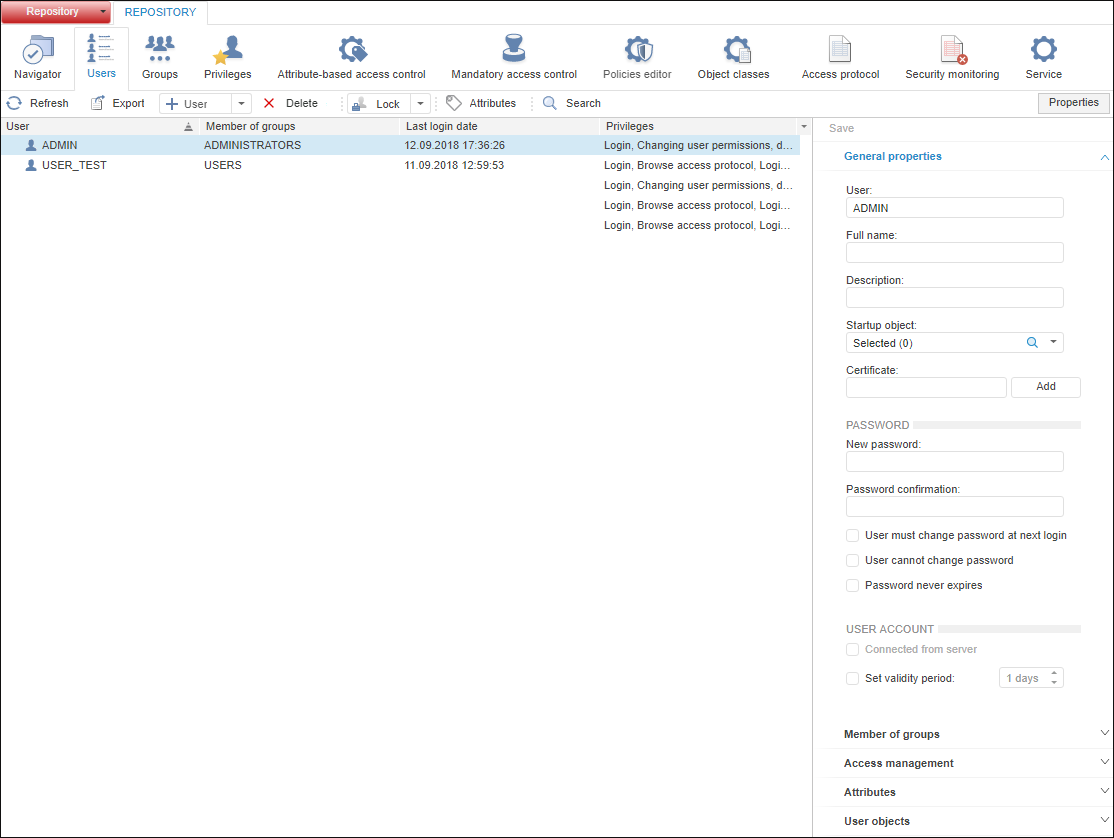Open the Access protocol document icon

coord(840,50)
